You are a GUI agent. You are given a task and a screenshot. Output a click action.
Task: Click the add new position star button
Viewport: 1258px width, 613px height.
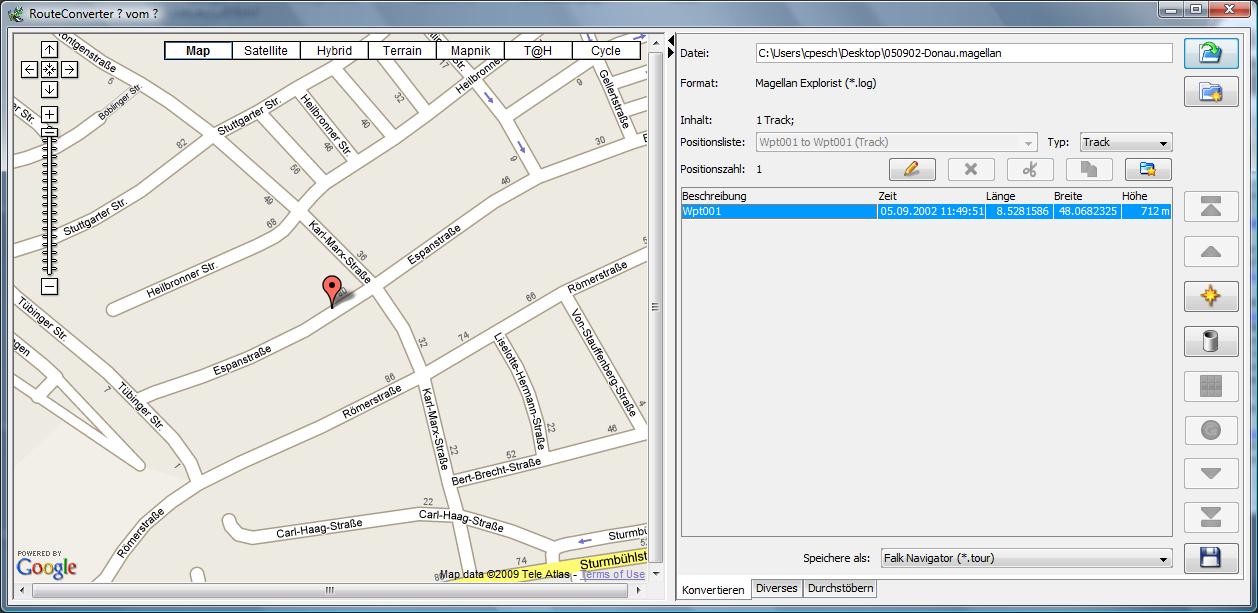tap(1210, 296)
